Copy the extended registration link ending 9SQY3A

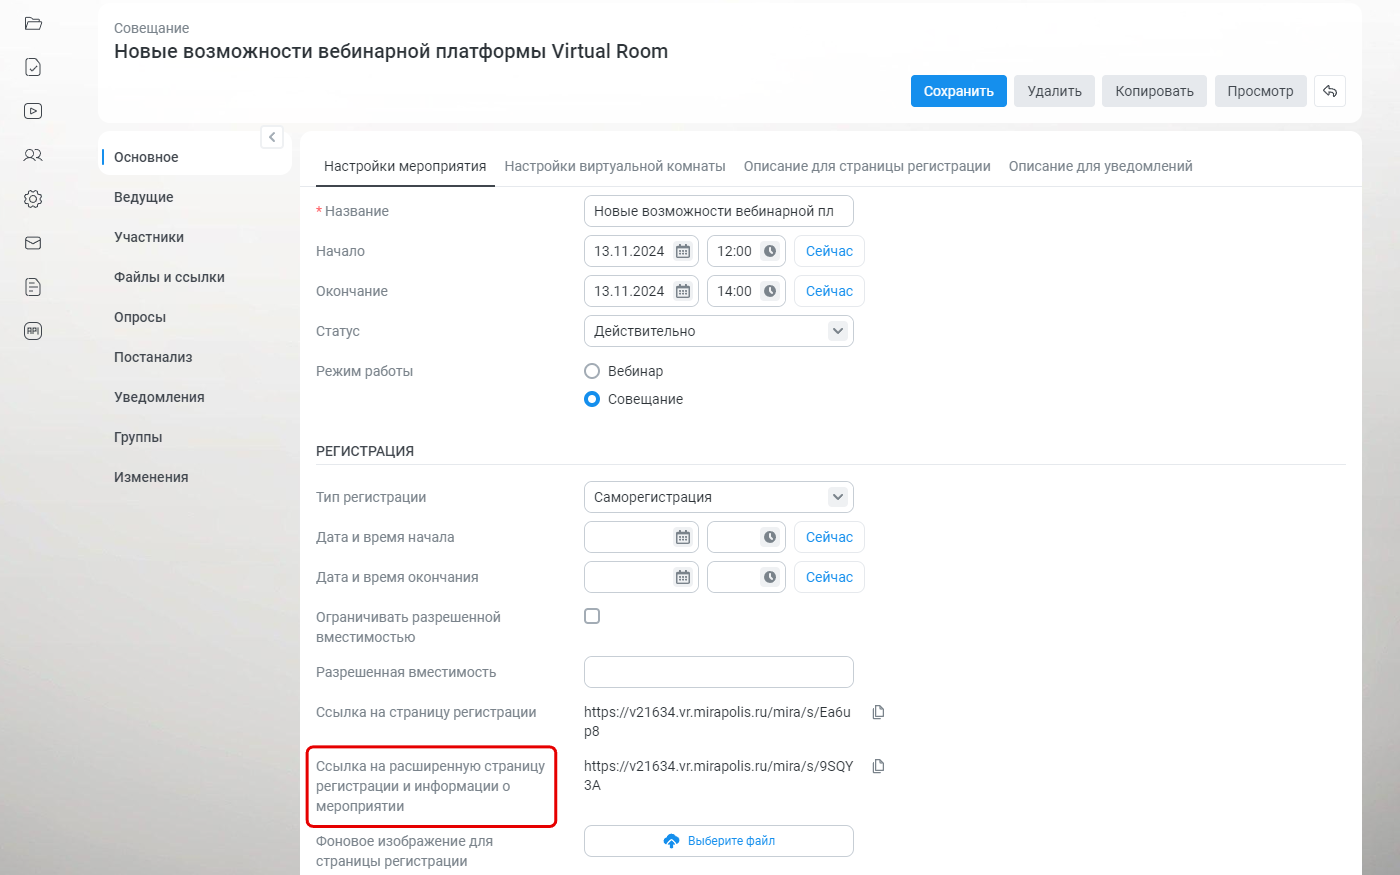[x=878, y=766]
